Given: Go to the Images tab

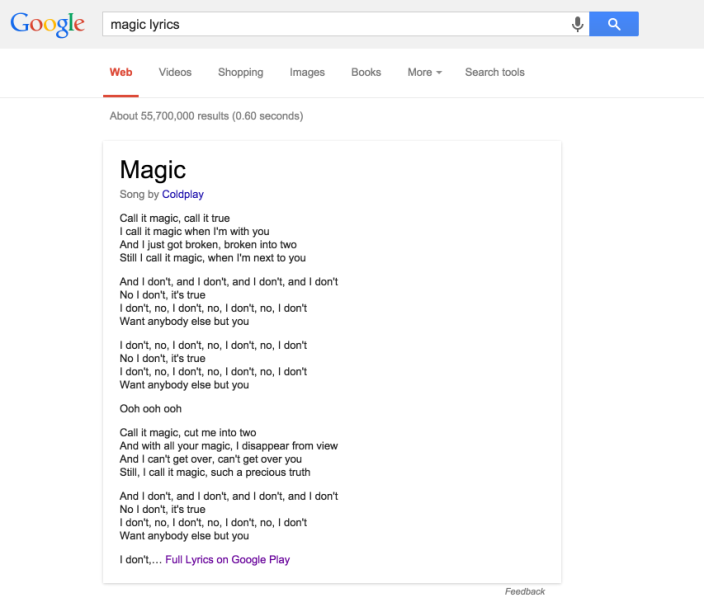Looking at the screenshot, I should click(x=307, y=72).
